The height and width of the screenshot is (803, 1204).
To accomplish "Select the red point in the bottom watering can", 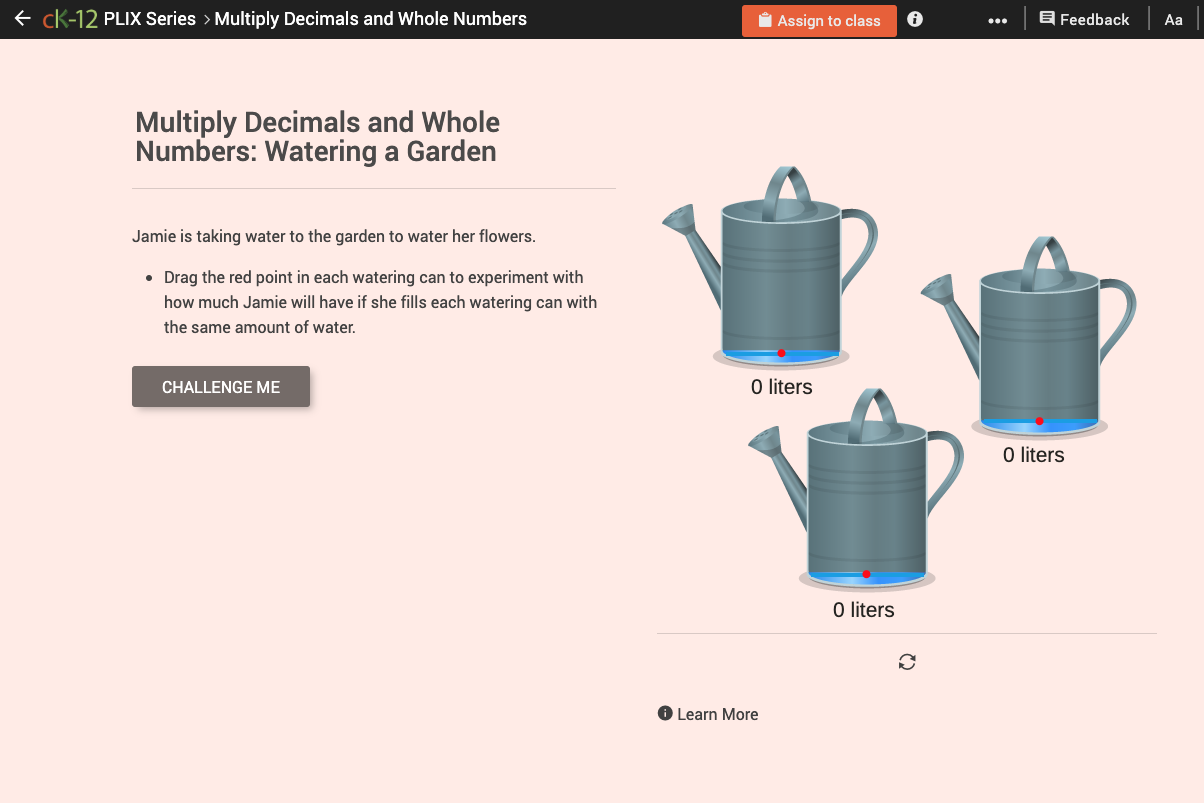I will pos(865,574).
